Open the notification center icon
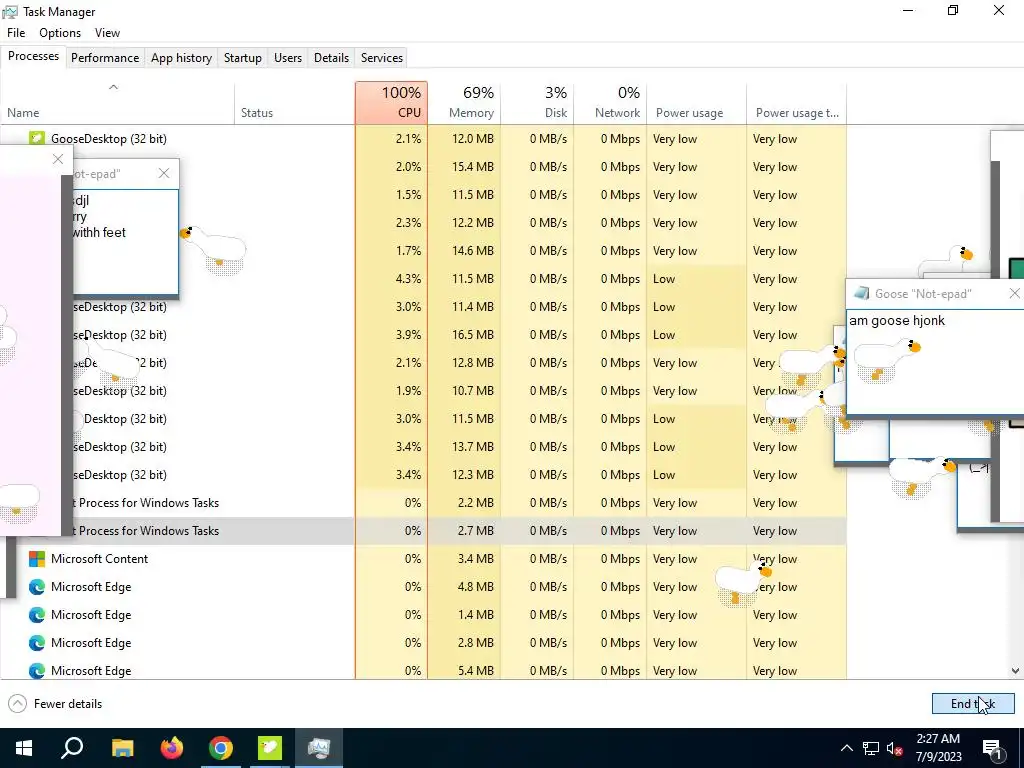The image size is (1024, 768). [992, 748]
